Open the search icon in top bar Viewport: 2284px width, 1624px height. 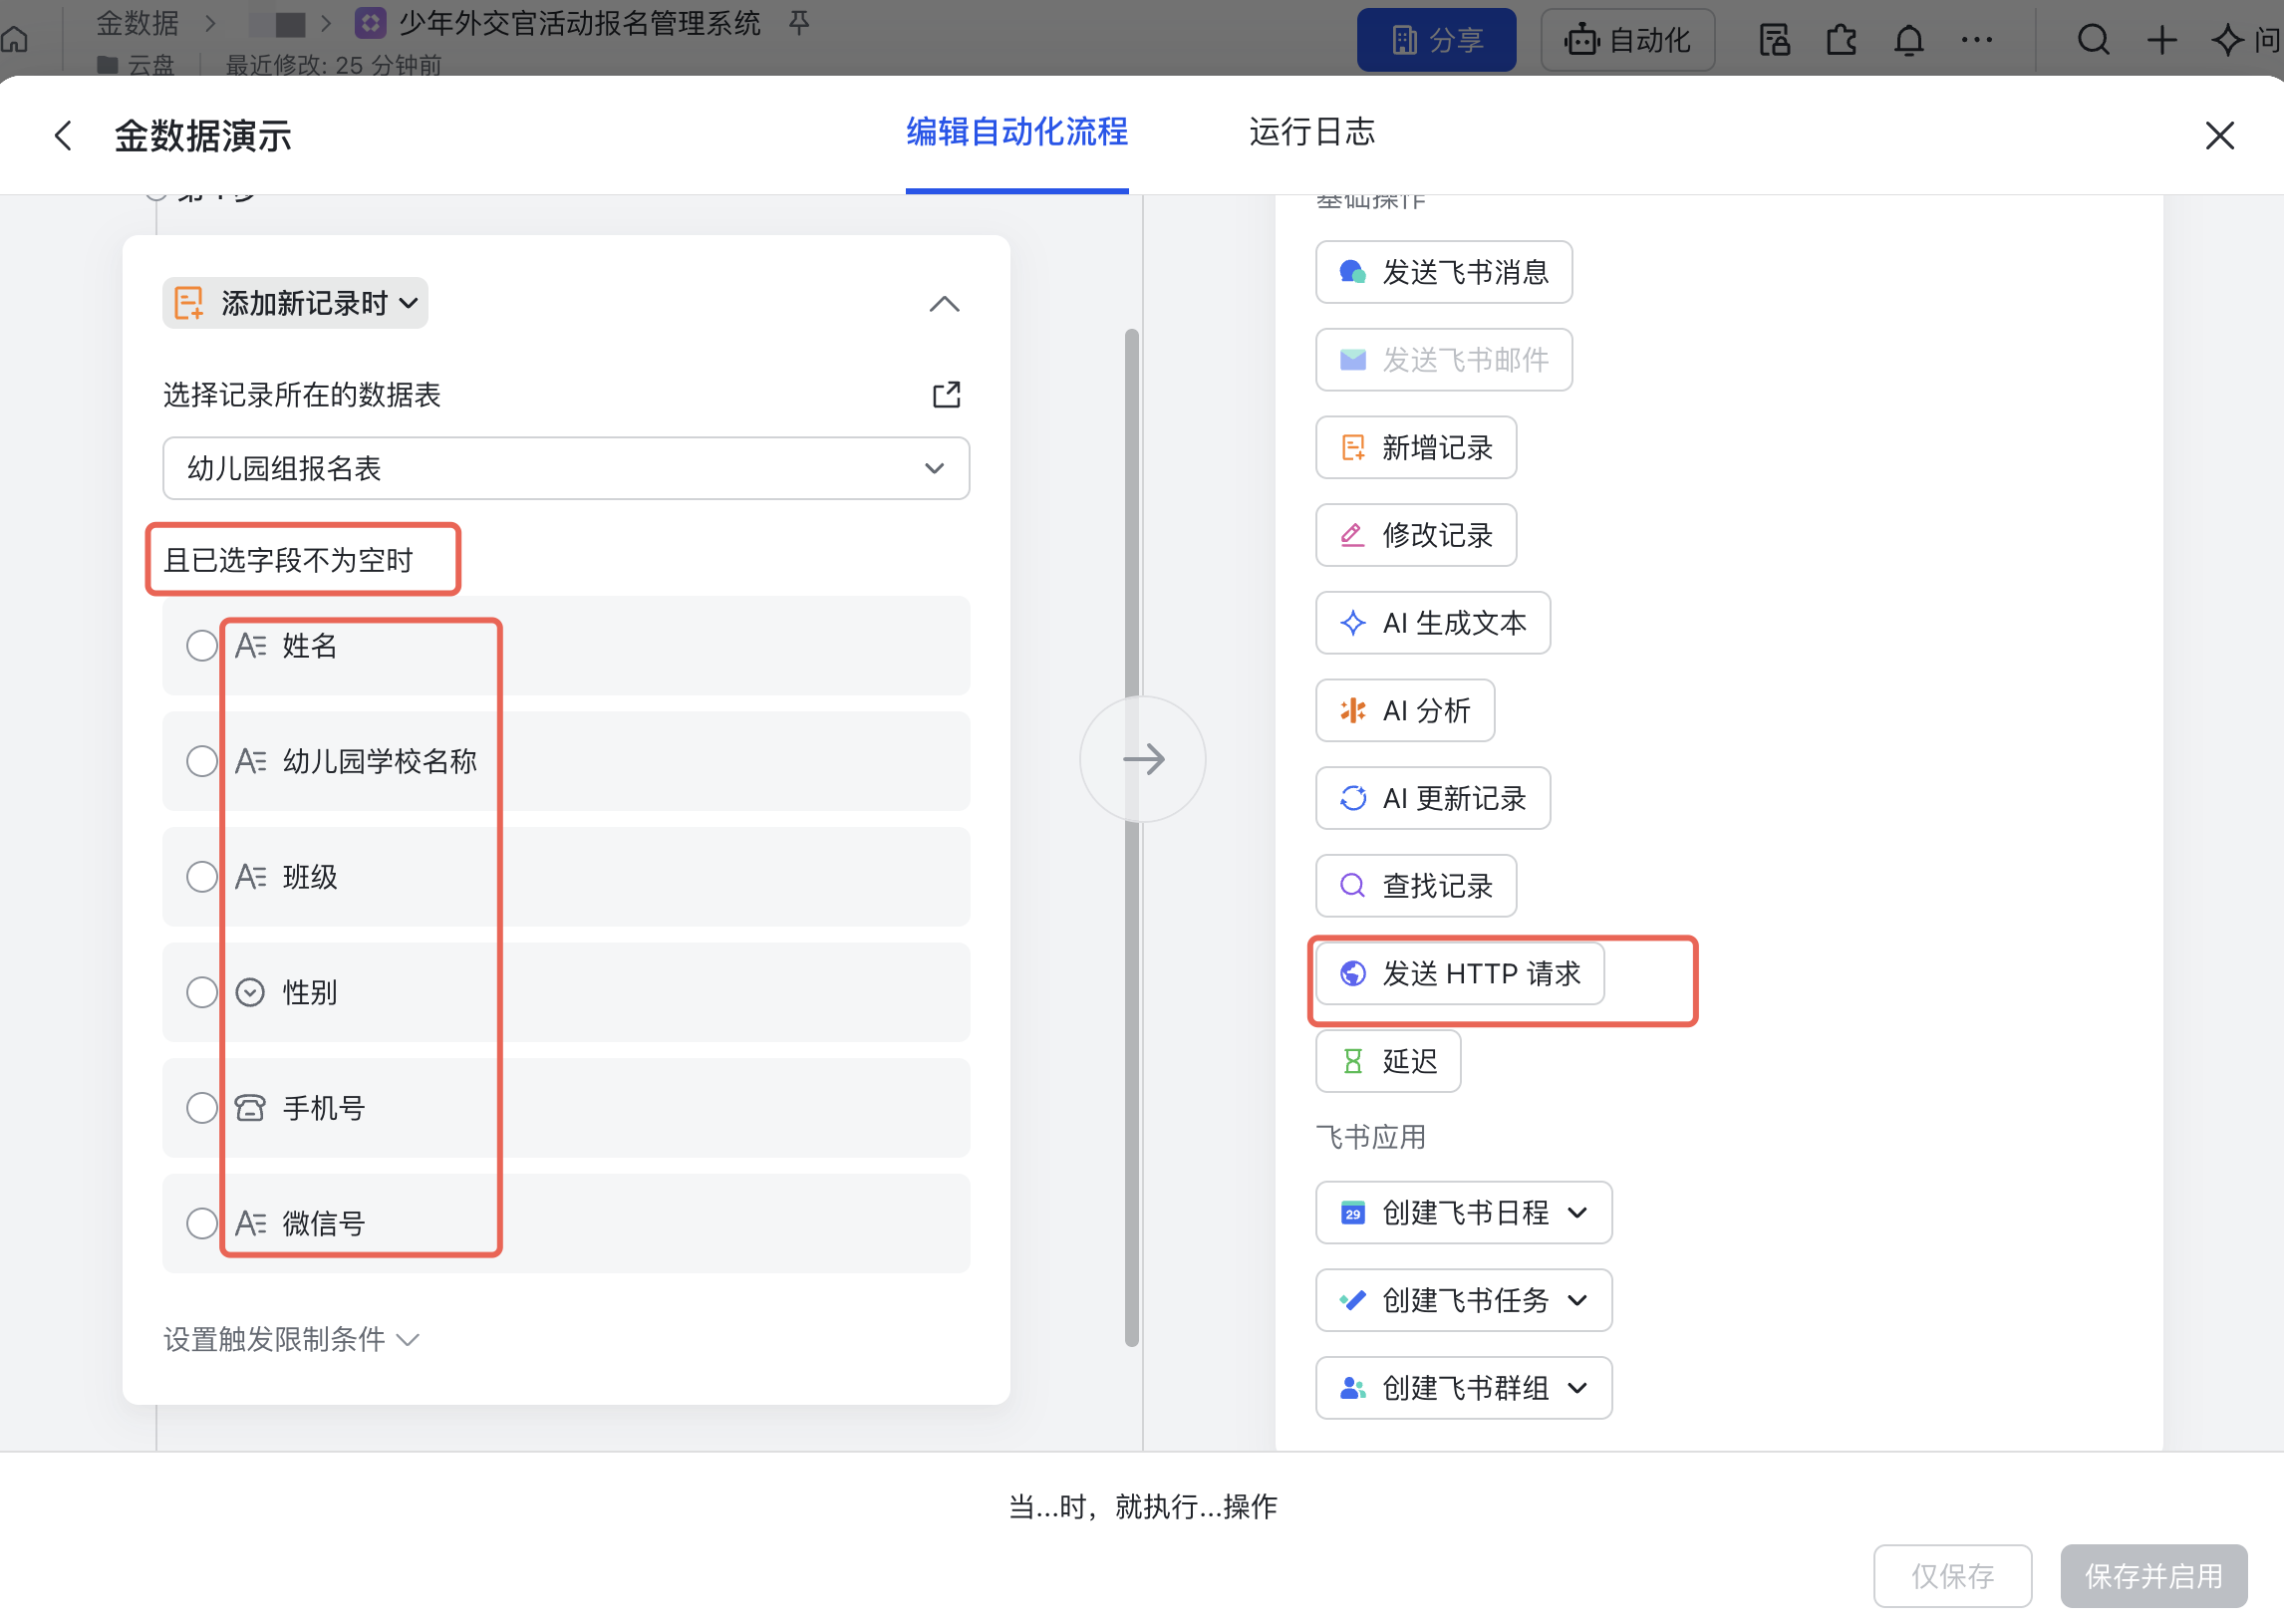(x=2093, y=40)
